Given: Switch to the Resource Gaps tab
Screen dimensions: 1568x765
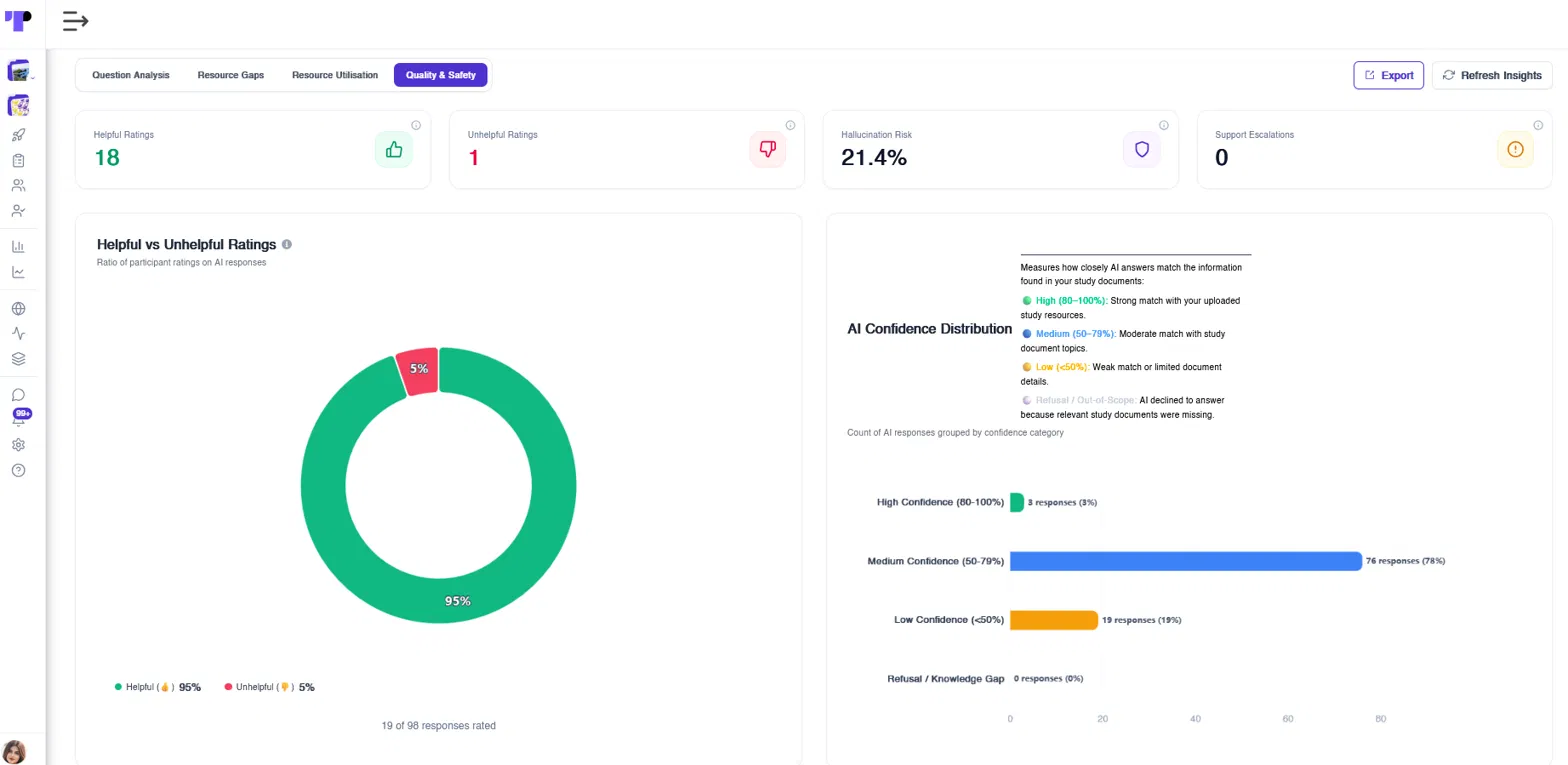Looking at the screenshot, I should coord(231,75).
